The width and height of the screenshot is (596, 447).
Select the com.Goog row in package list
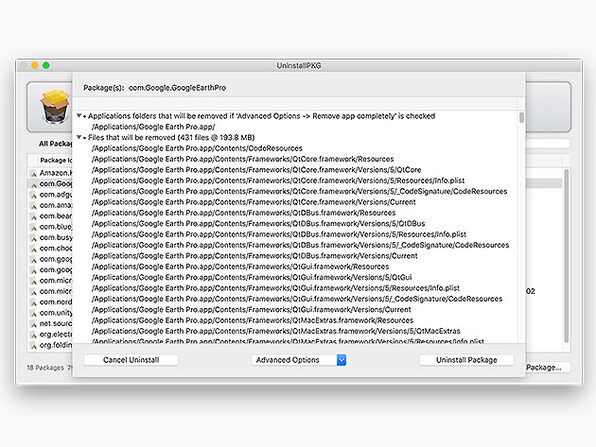[50, 184]
